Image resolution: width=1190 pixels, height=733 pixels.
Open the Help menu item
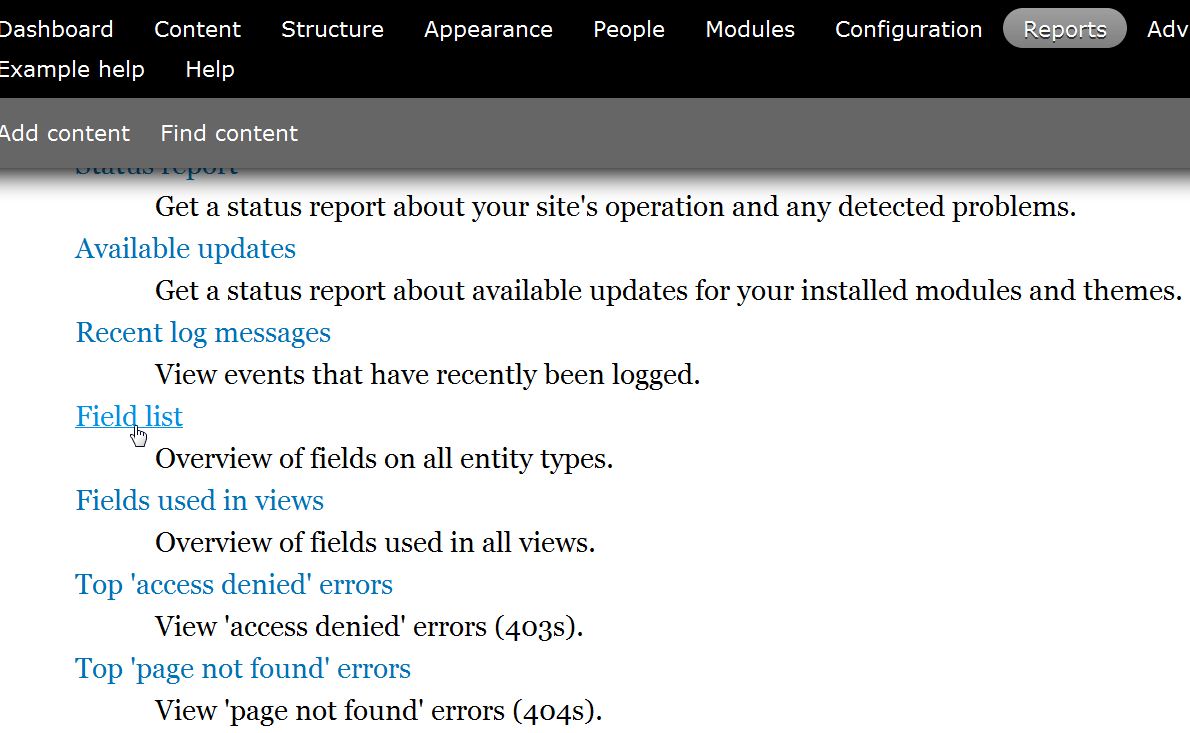209,69
